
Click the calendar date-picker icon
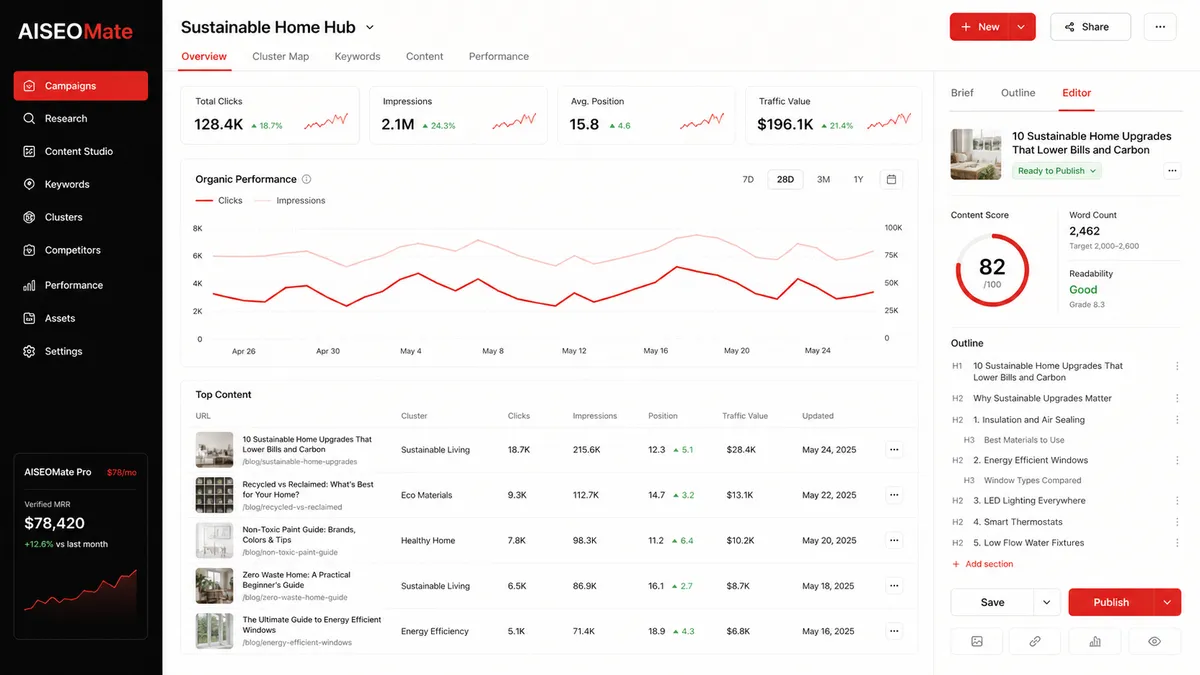pyautogui.click(x=891, y=180)
